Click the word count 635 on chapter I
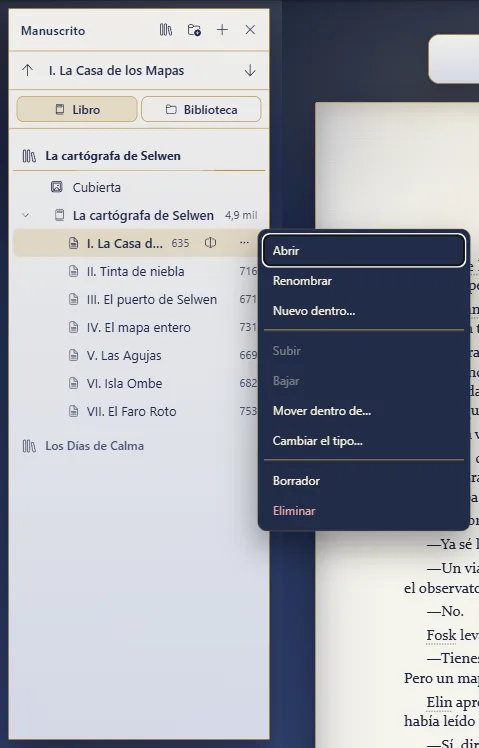 180,243
